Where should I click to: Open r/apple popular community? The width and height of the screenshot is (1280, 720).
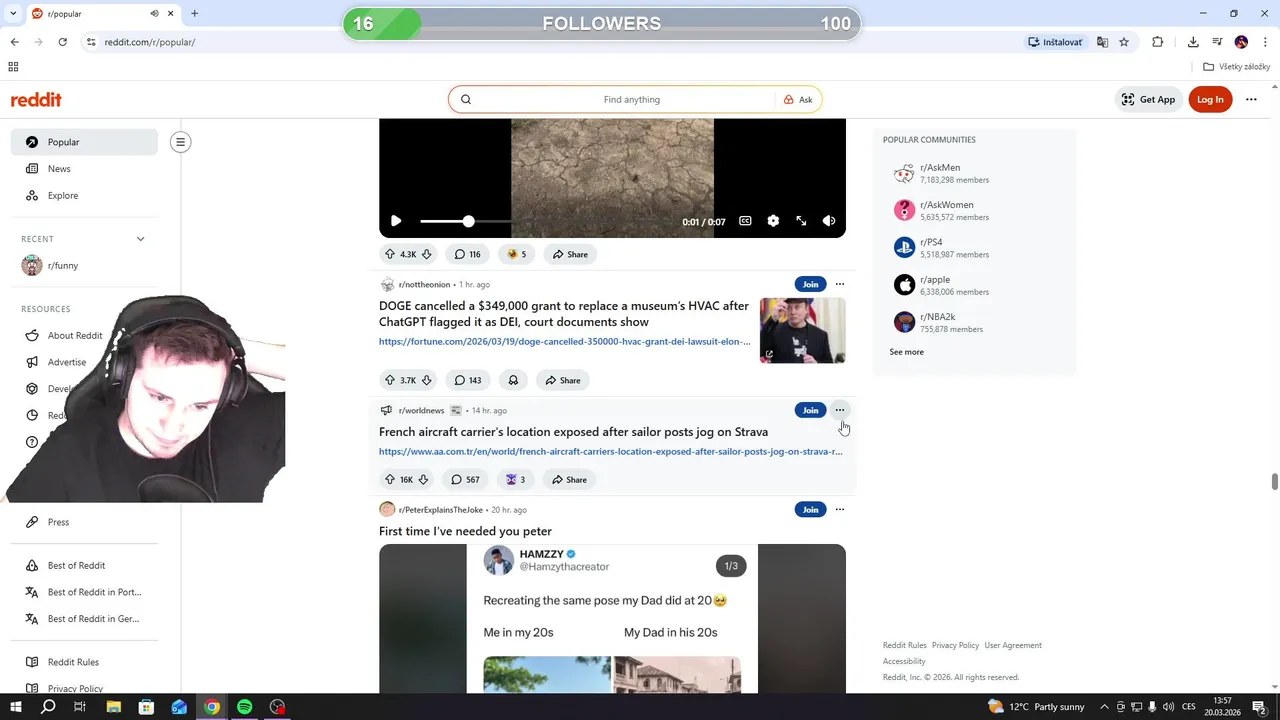point(974,285)
